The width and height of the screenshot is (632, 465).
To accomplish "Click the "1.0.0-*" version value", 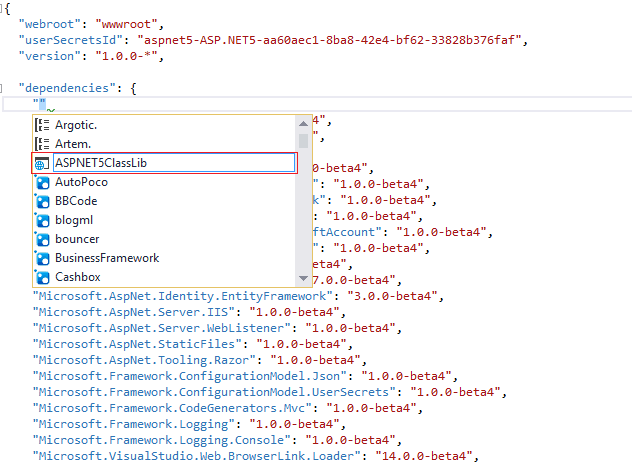I will [x=126, y=56].
